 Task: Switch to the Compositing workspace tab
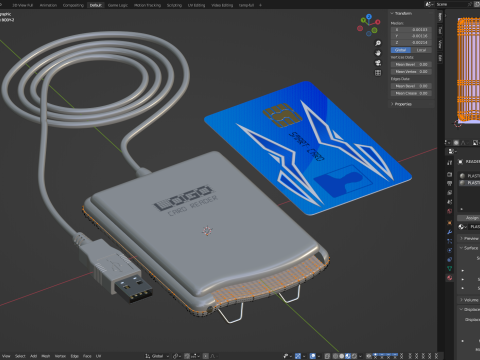pos(73,5)
